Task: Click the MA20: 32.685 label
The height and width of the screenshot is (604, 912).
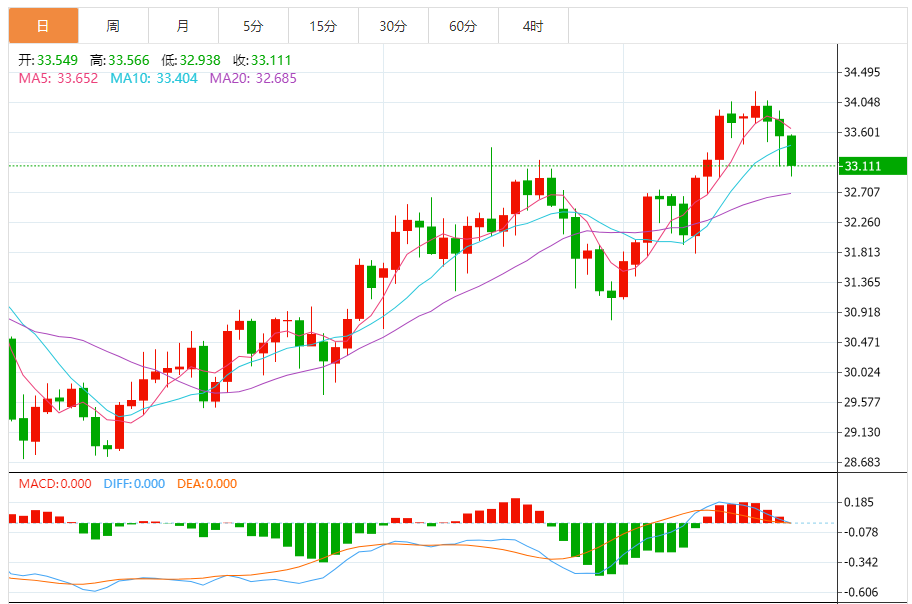Action: pyautogui.click(x=253, y=79)
